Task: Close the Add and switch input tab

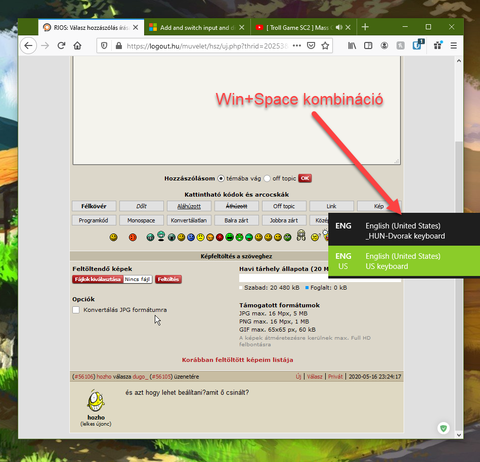Action: [x=242, y=27]
